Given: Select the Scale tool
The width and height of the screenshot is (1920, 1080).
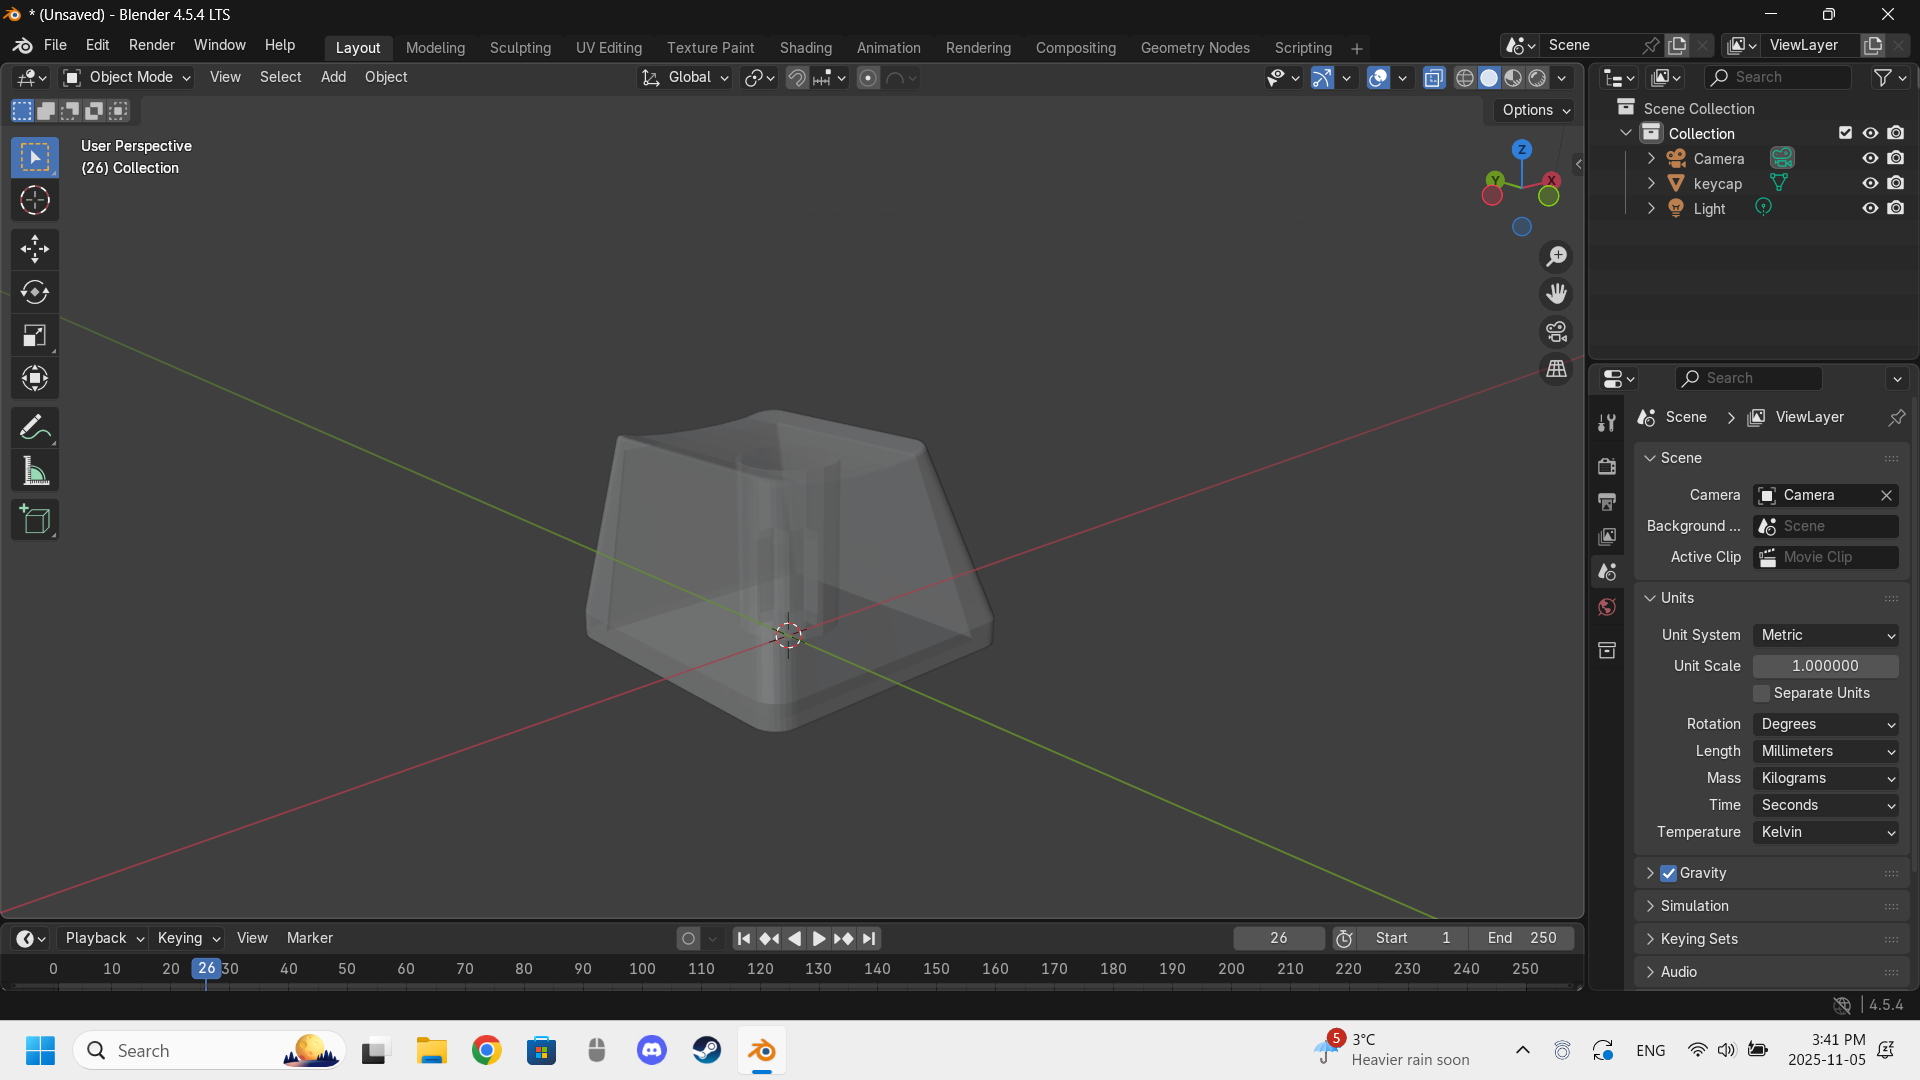Looking at the screenshot, I should tap(35, 336).
